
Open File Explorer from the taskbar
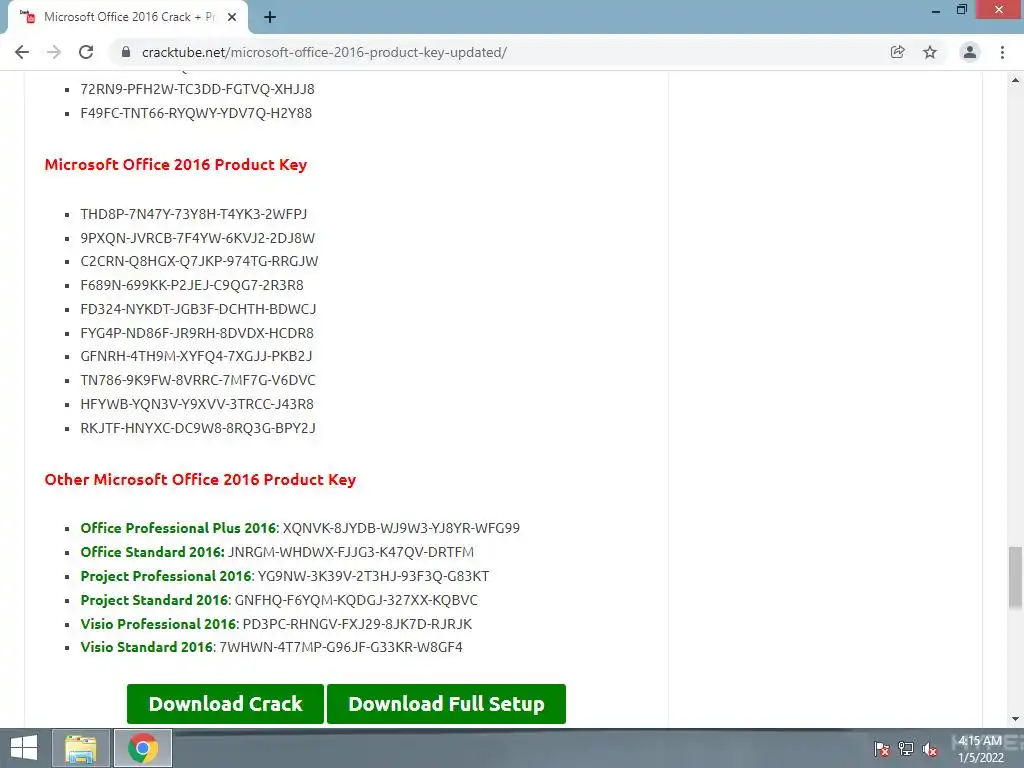(81, 748)
